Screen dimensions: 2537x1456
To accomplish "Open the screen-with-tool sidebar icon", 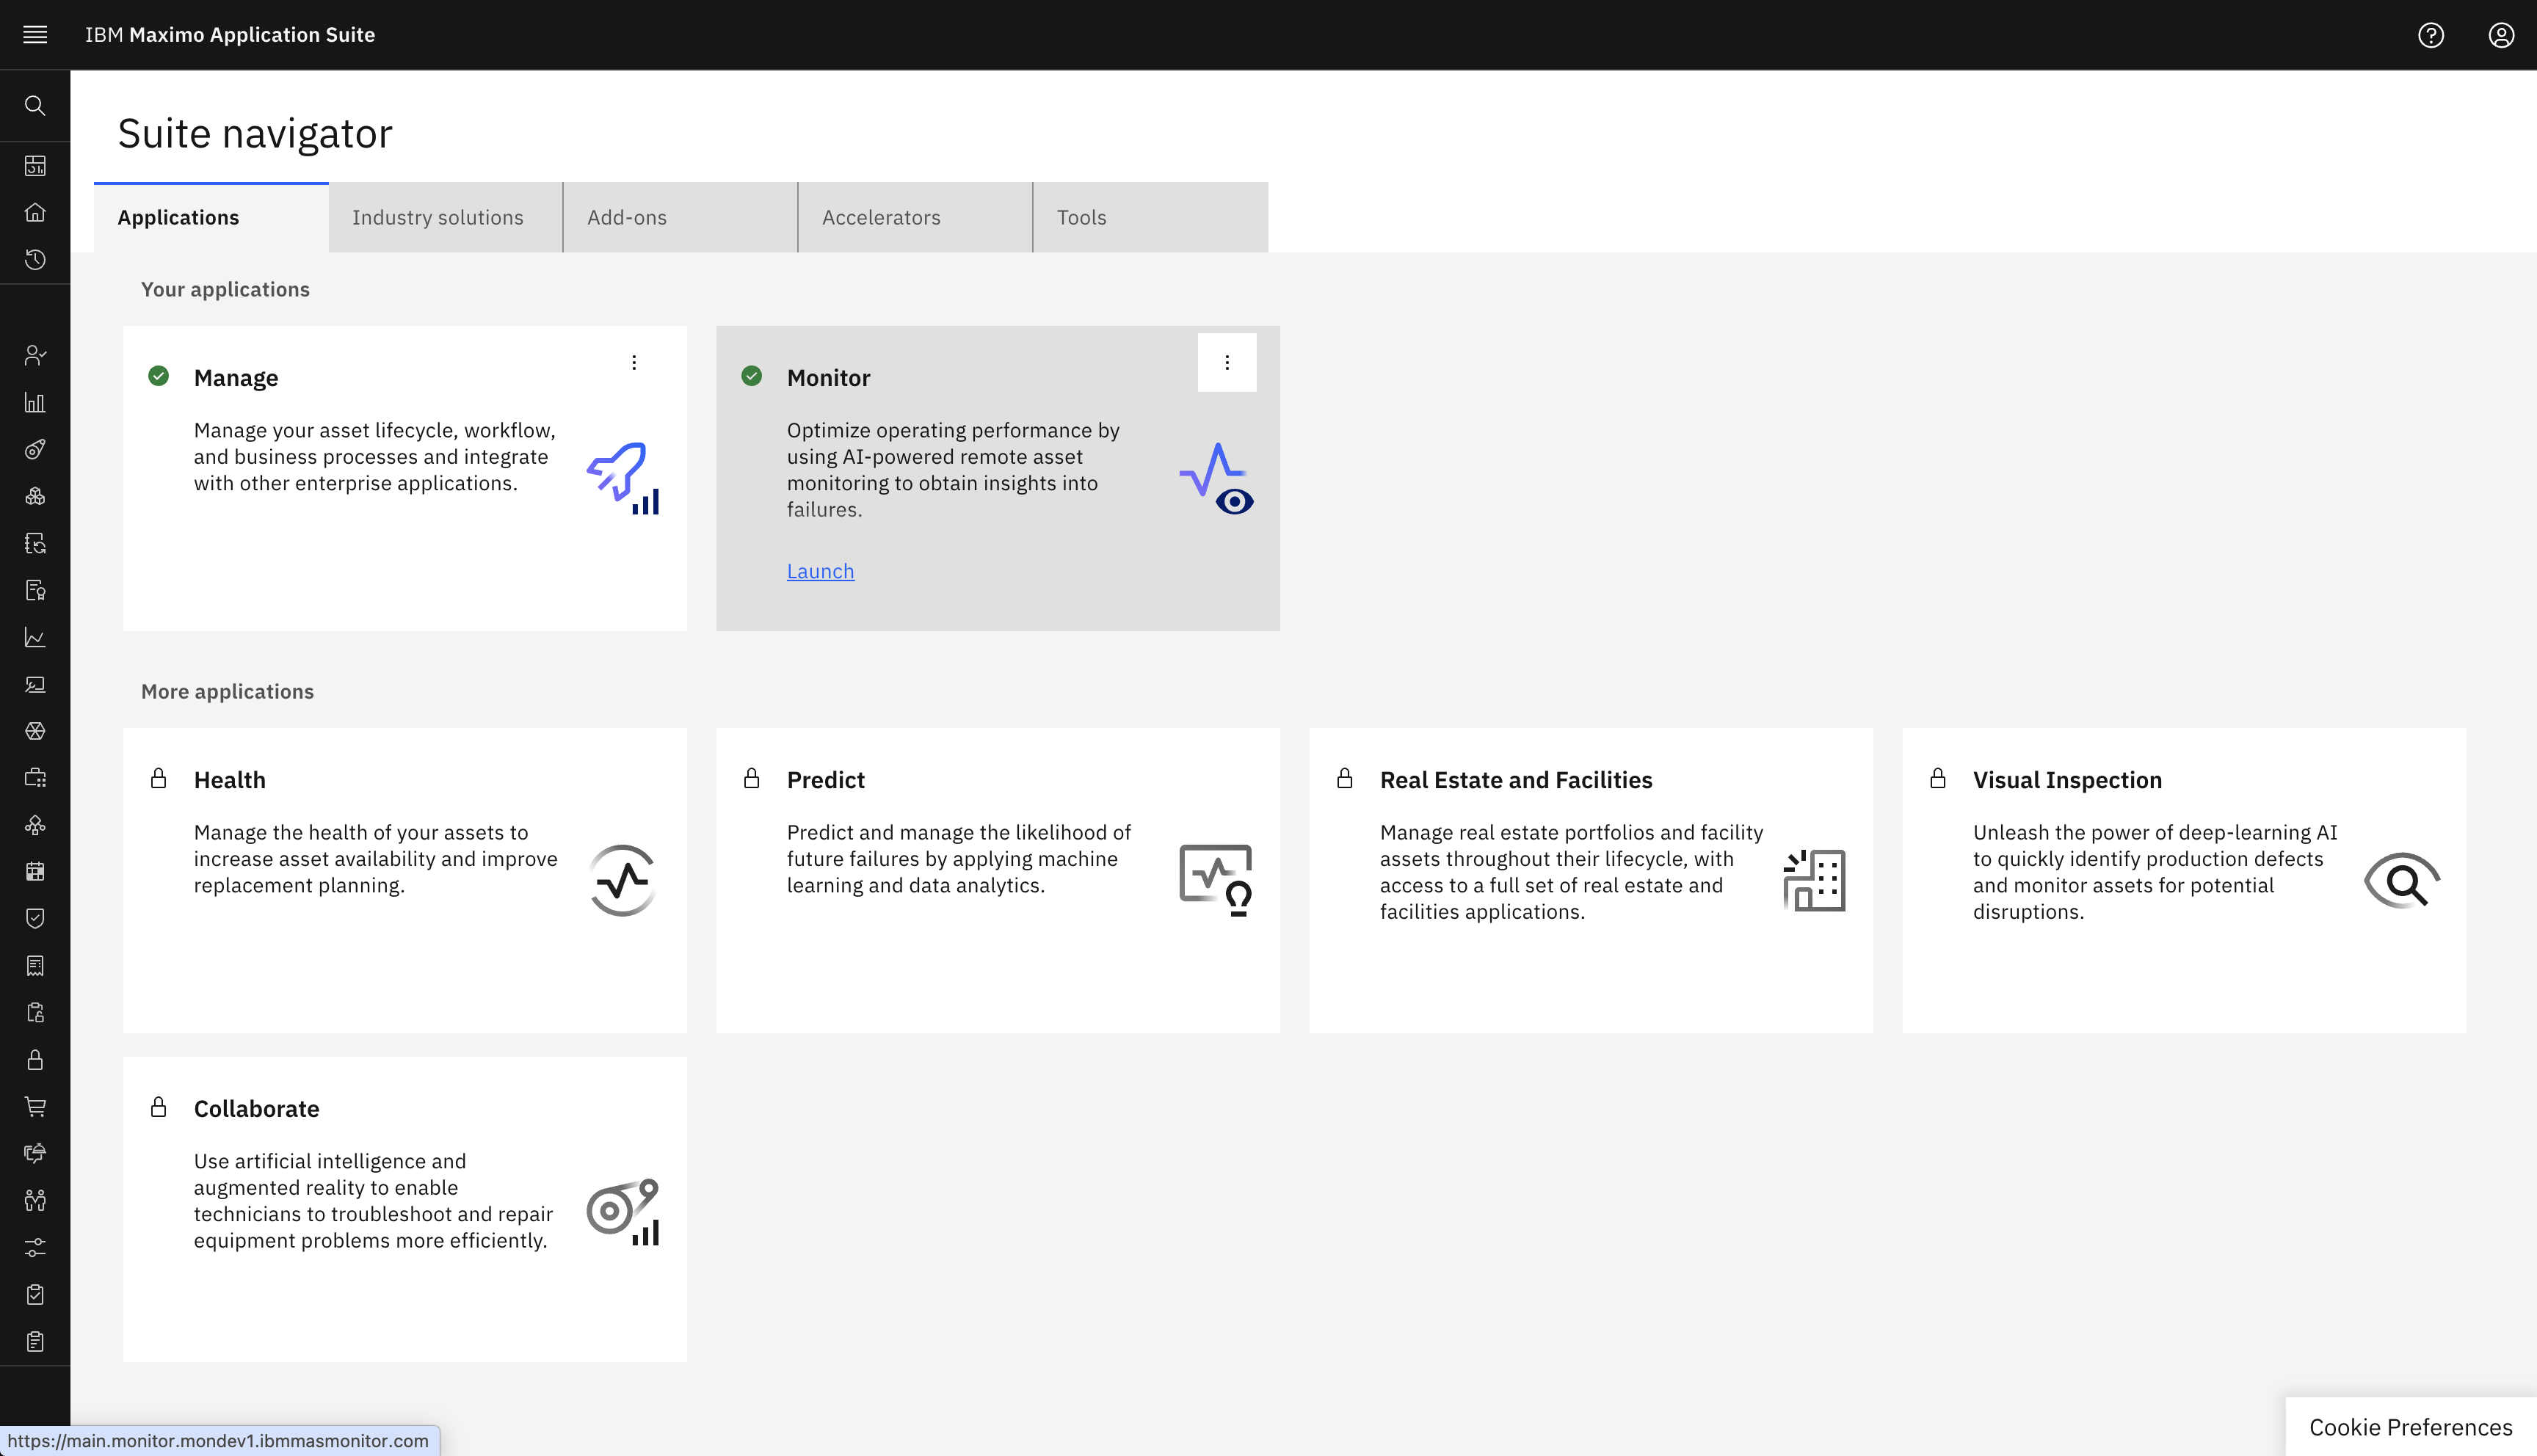I will click(35, 684).
